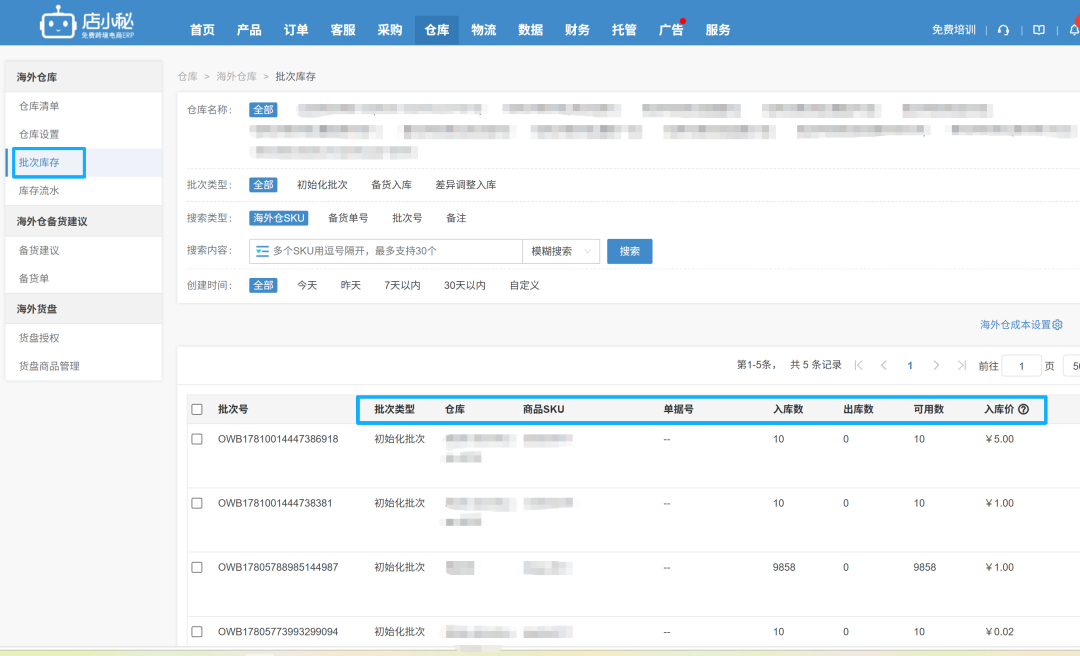Filter creation time by 7天以内
The image size is (1080, 656).
[402, 285]
